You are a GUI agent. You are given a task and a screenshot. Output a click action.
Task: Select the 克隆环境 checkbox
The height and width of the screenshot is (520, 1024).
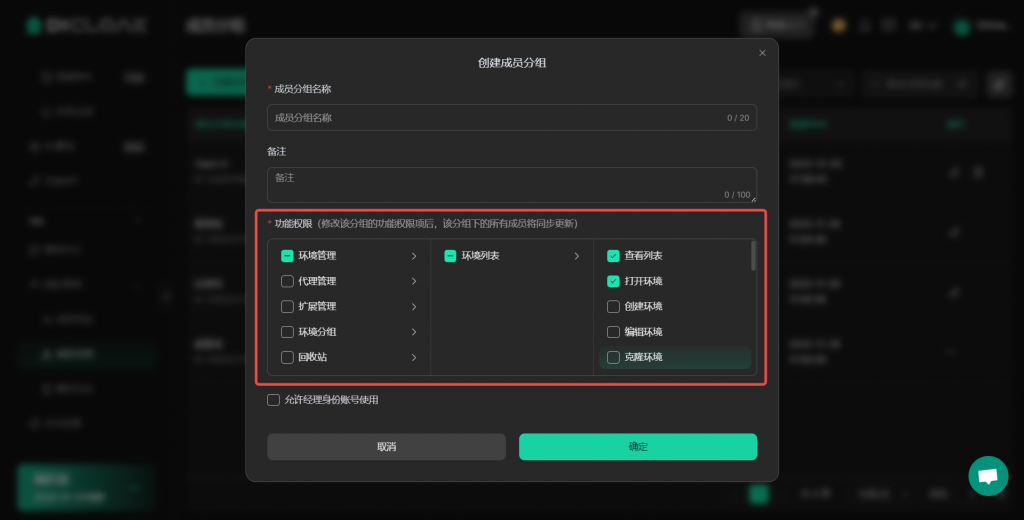tap(613, 357)
